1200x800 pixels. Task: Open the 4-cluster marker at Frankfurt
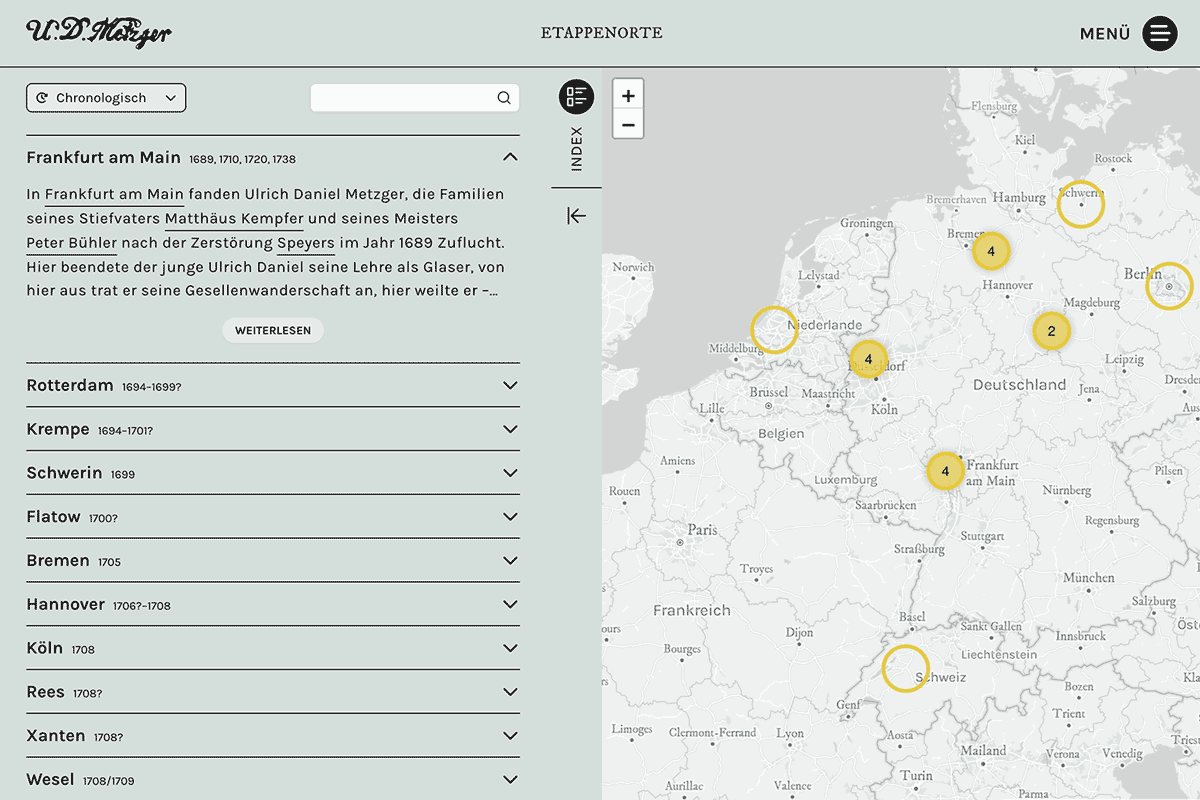click(x=945, y=470)
